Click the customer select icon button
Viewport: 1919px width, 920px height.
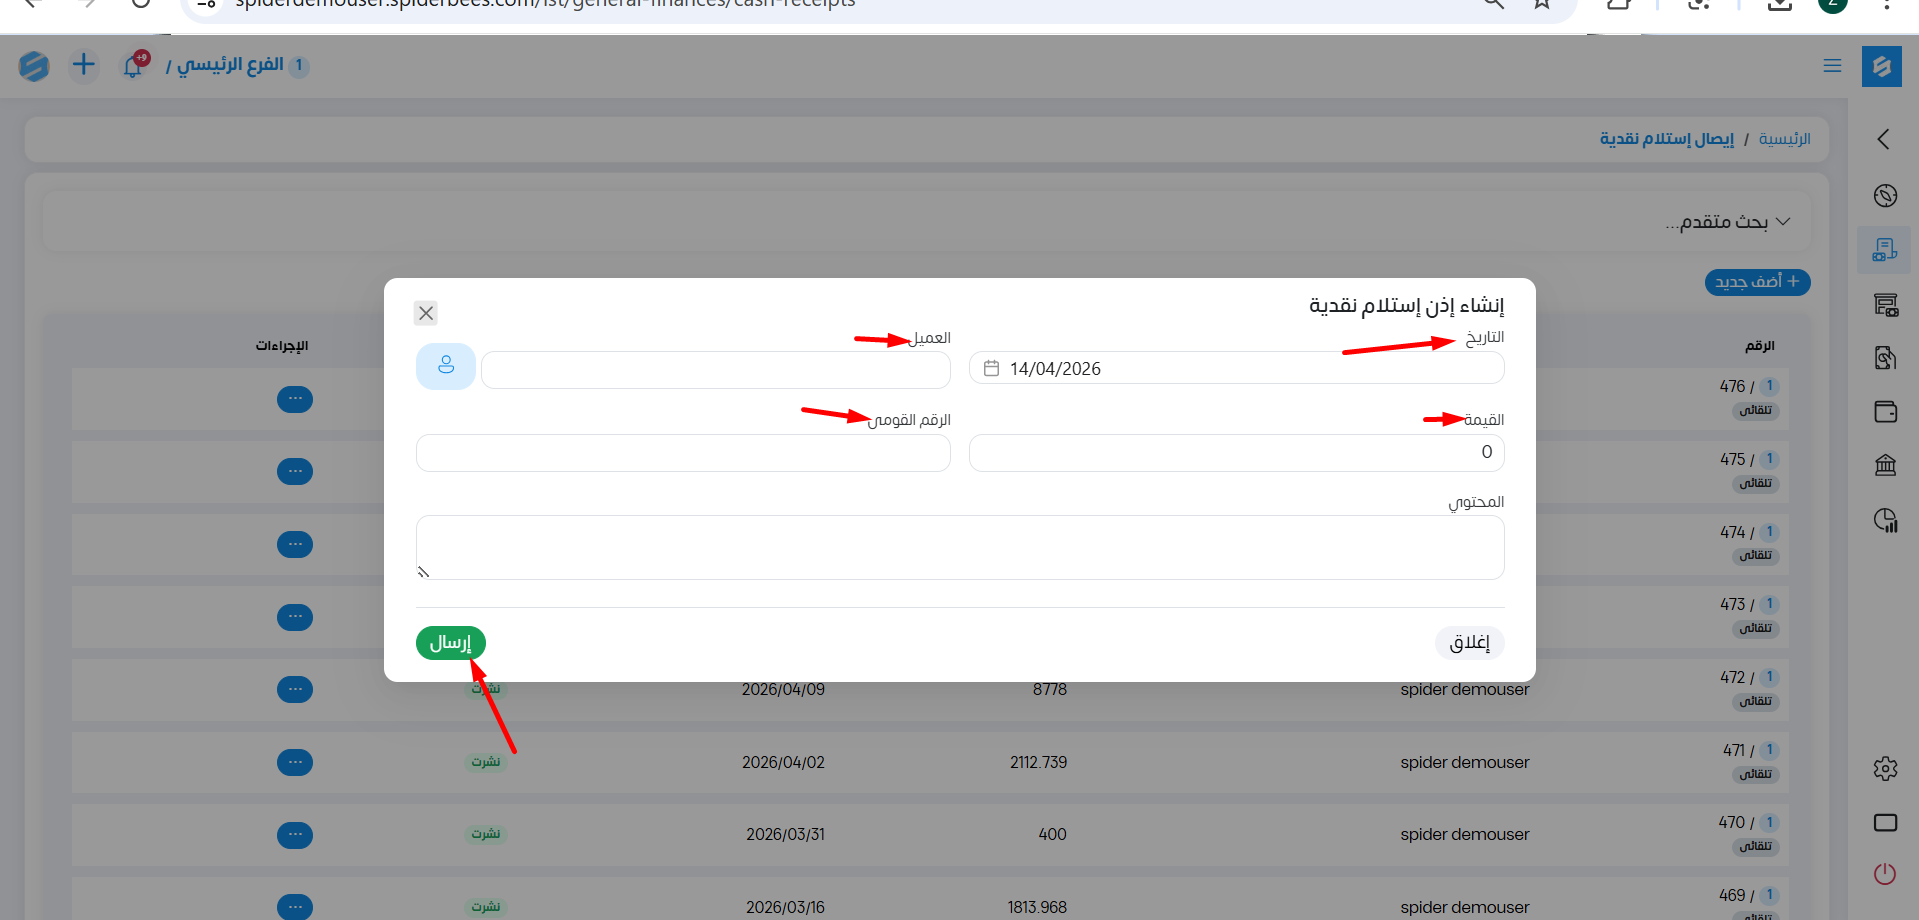click(445, 366)
